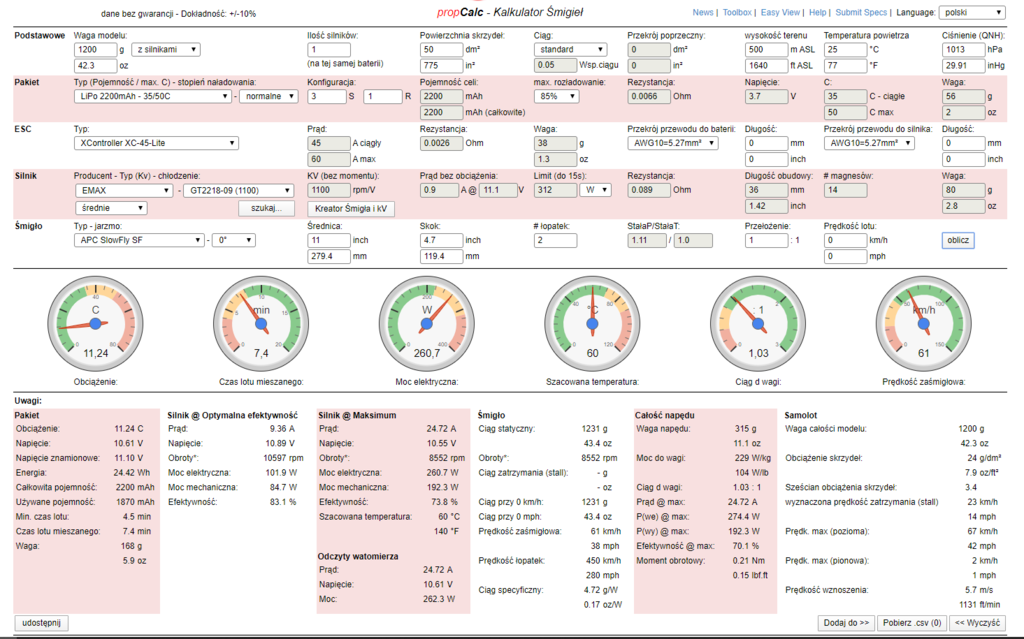Open the Toolbox link in the header
1024x639 pixels.
point(737,13)
